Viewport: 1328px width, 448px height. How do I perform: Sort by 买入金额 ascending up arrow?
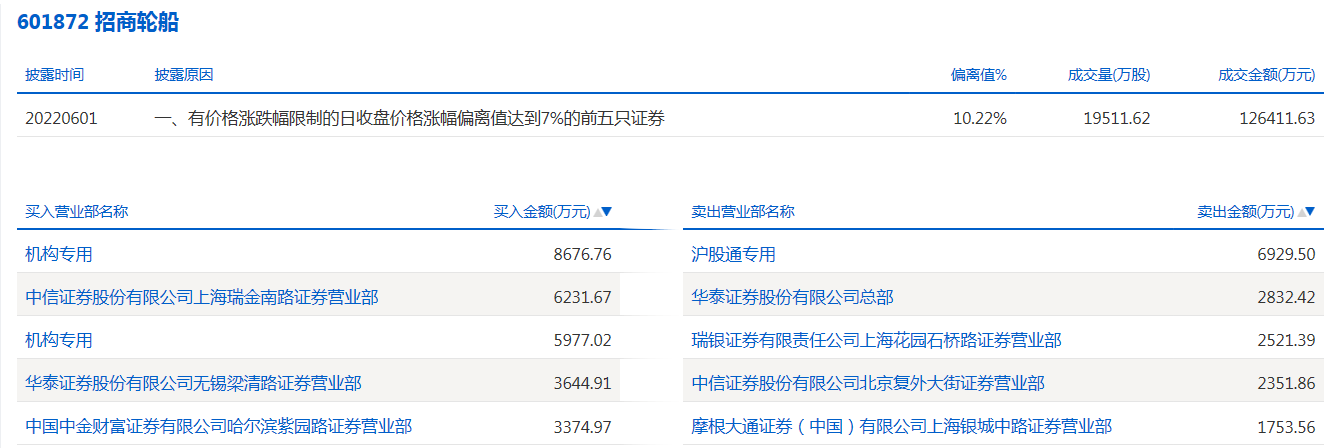(597, 212)
